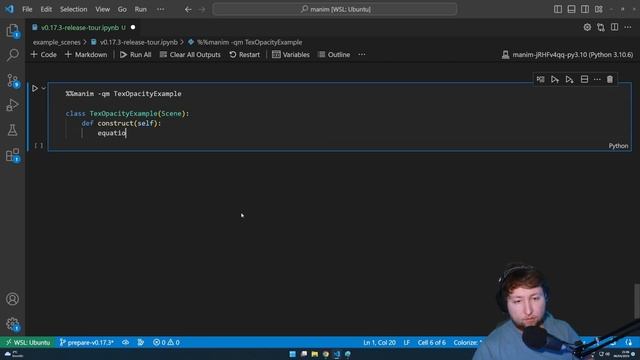Open more editor actions ellipsis
Image resolution: width=640 pixels, height=360 pixels.
pyautogui.click(x=628, y=27)
